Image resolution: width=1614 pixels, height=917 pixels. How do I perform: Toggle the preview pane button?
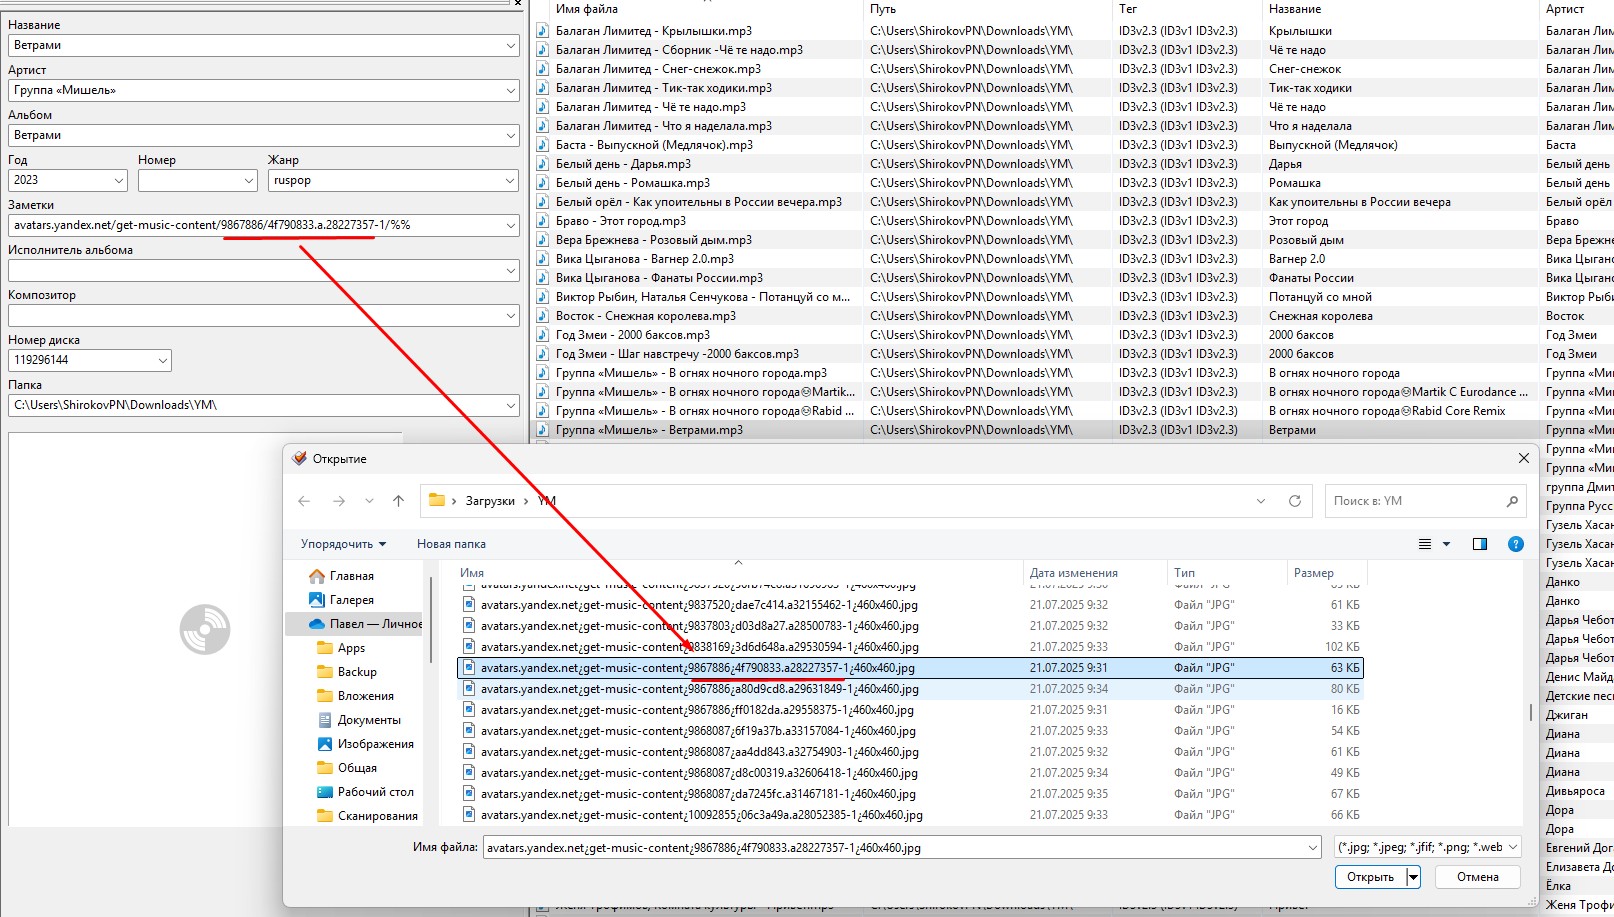[x=1479, y=544]
